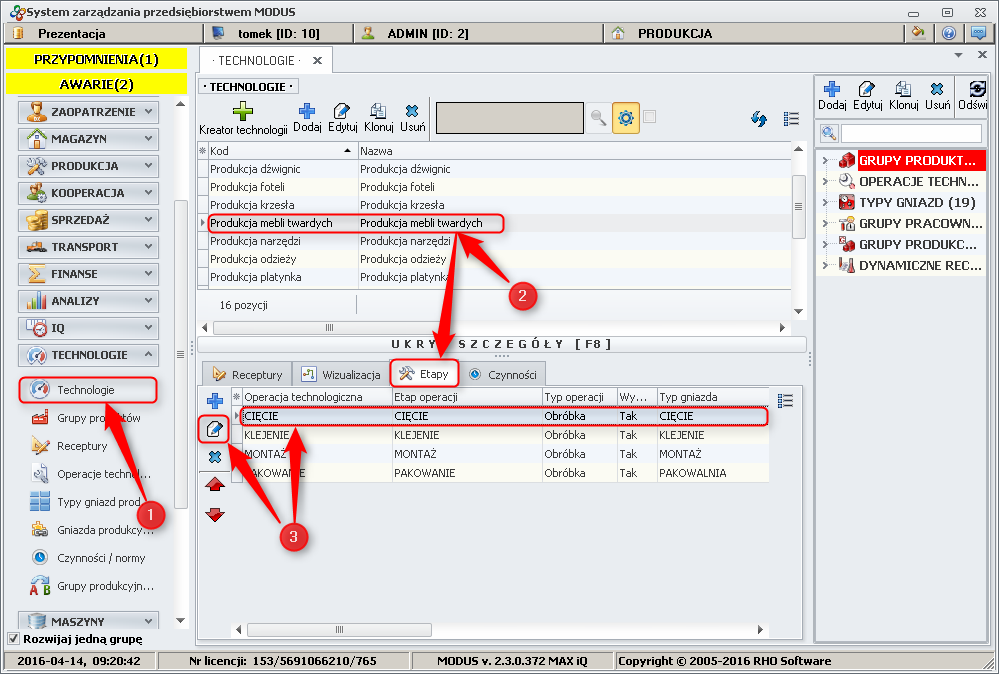The image size is (999, 674).
Task: Expand the TYPY GNIAZD tree node
Action: pos(823,202)
